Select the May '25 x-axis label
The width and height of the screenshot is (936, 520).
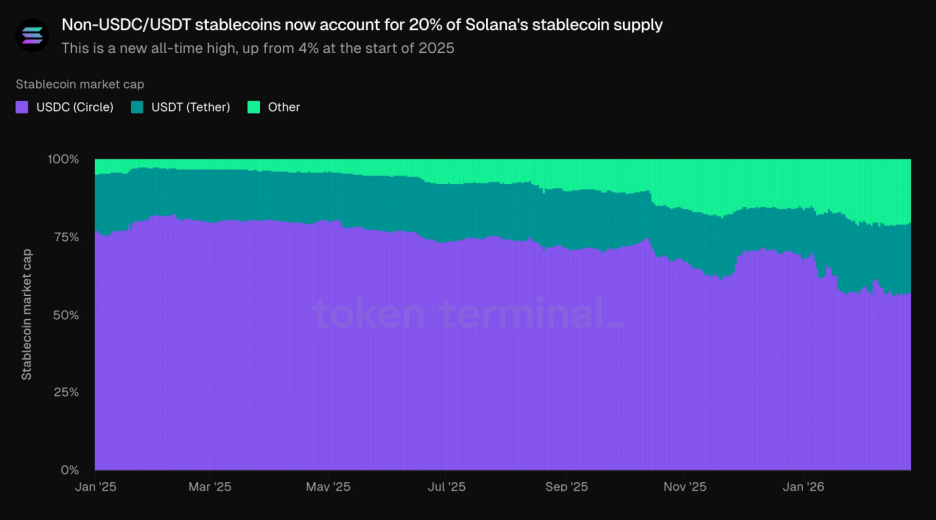tap(328, 487)
